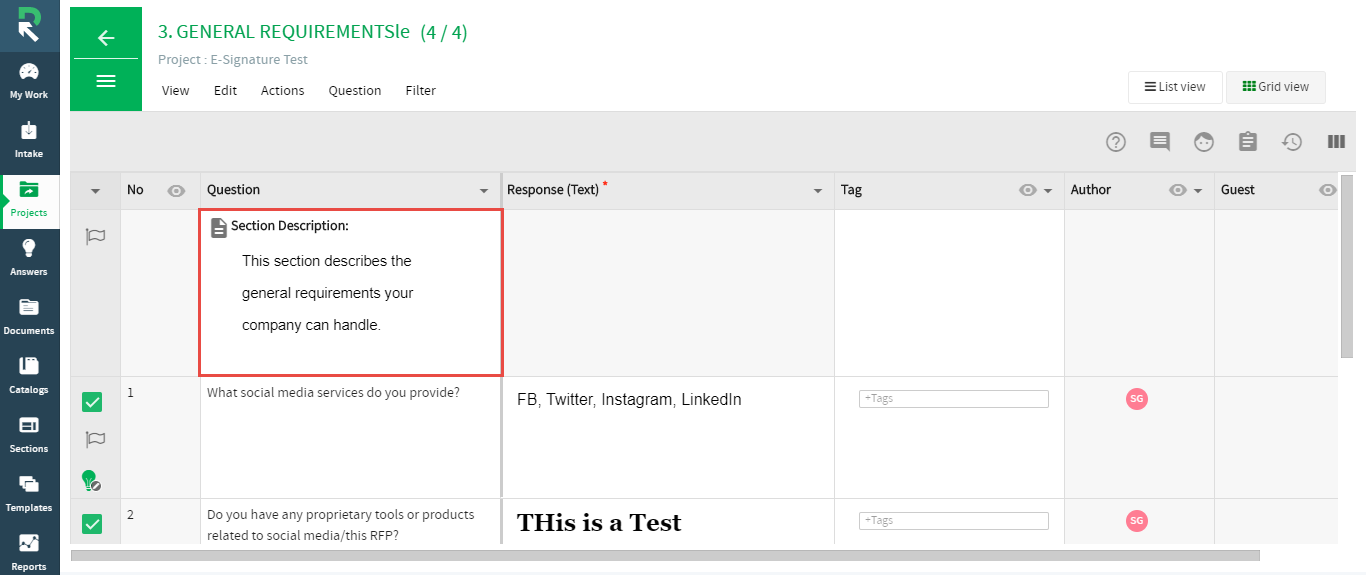Open Sections in the sidebar

pyautogui.click(x=29, y=435)
